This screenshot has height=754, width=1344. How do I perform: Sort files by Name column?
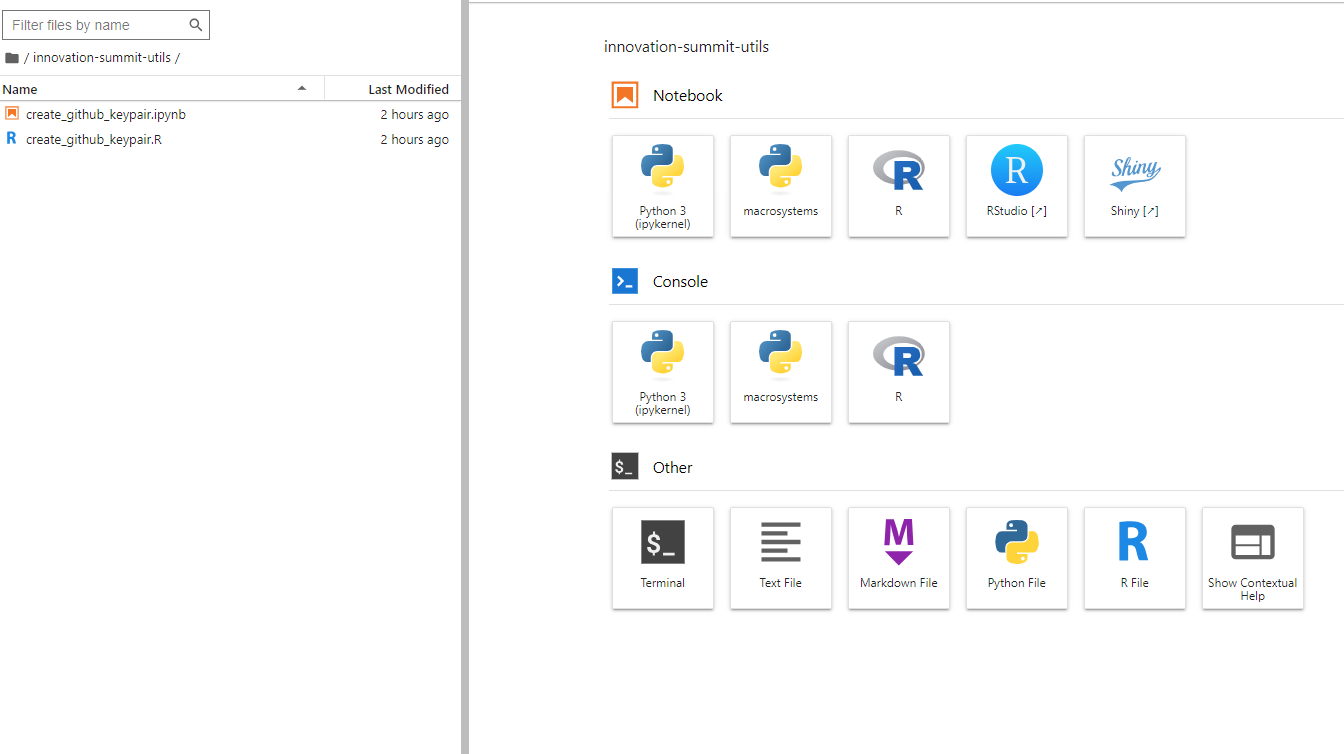162,89
